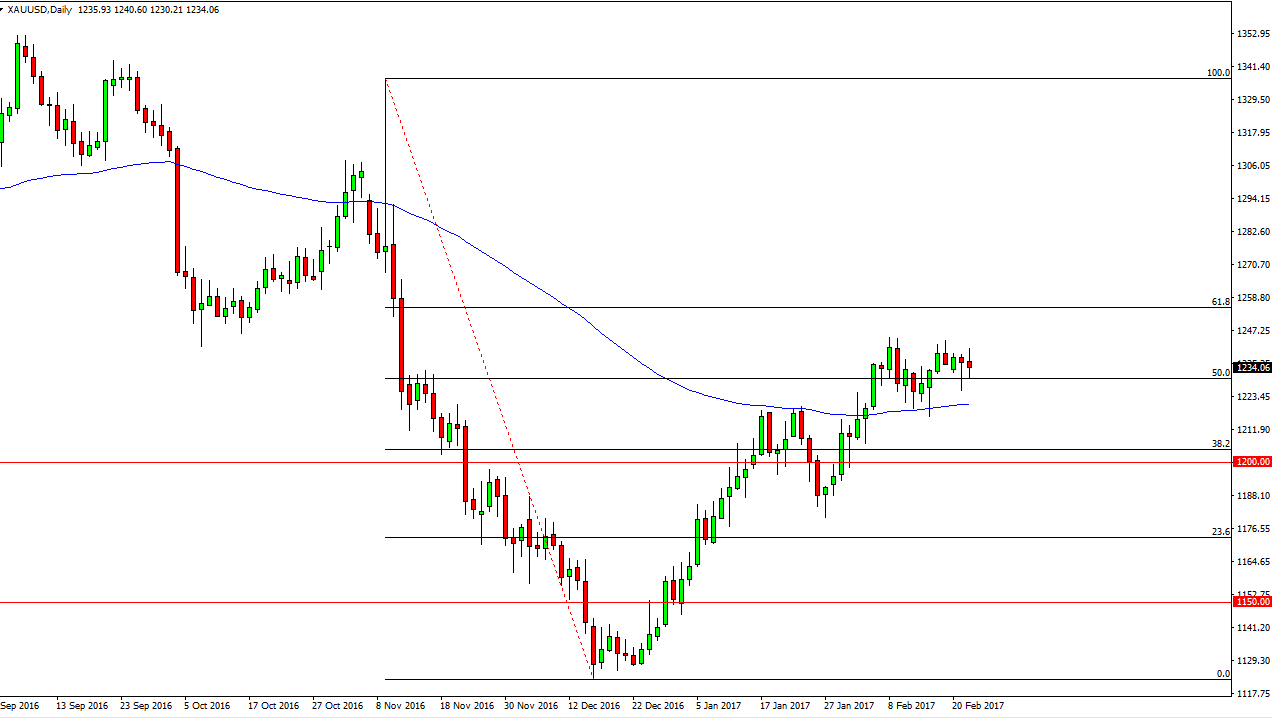Click the 1306.05 price on the axis
1272x719 pixels.
(1252, 166)
